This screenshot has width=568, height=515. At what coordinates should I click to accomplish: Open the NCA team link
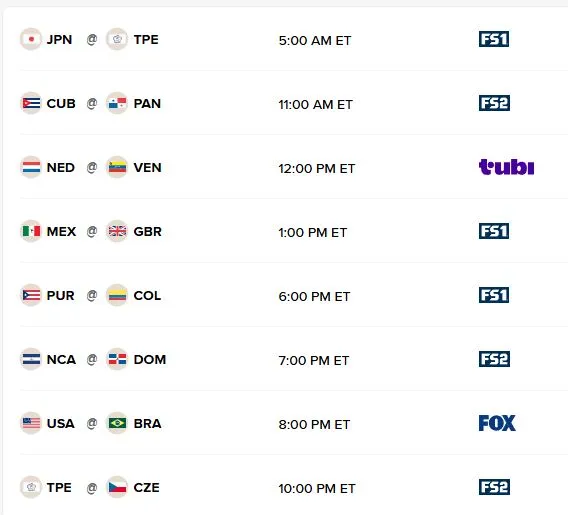tap(61, 360)
